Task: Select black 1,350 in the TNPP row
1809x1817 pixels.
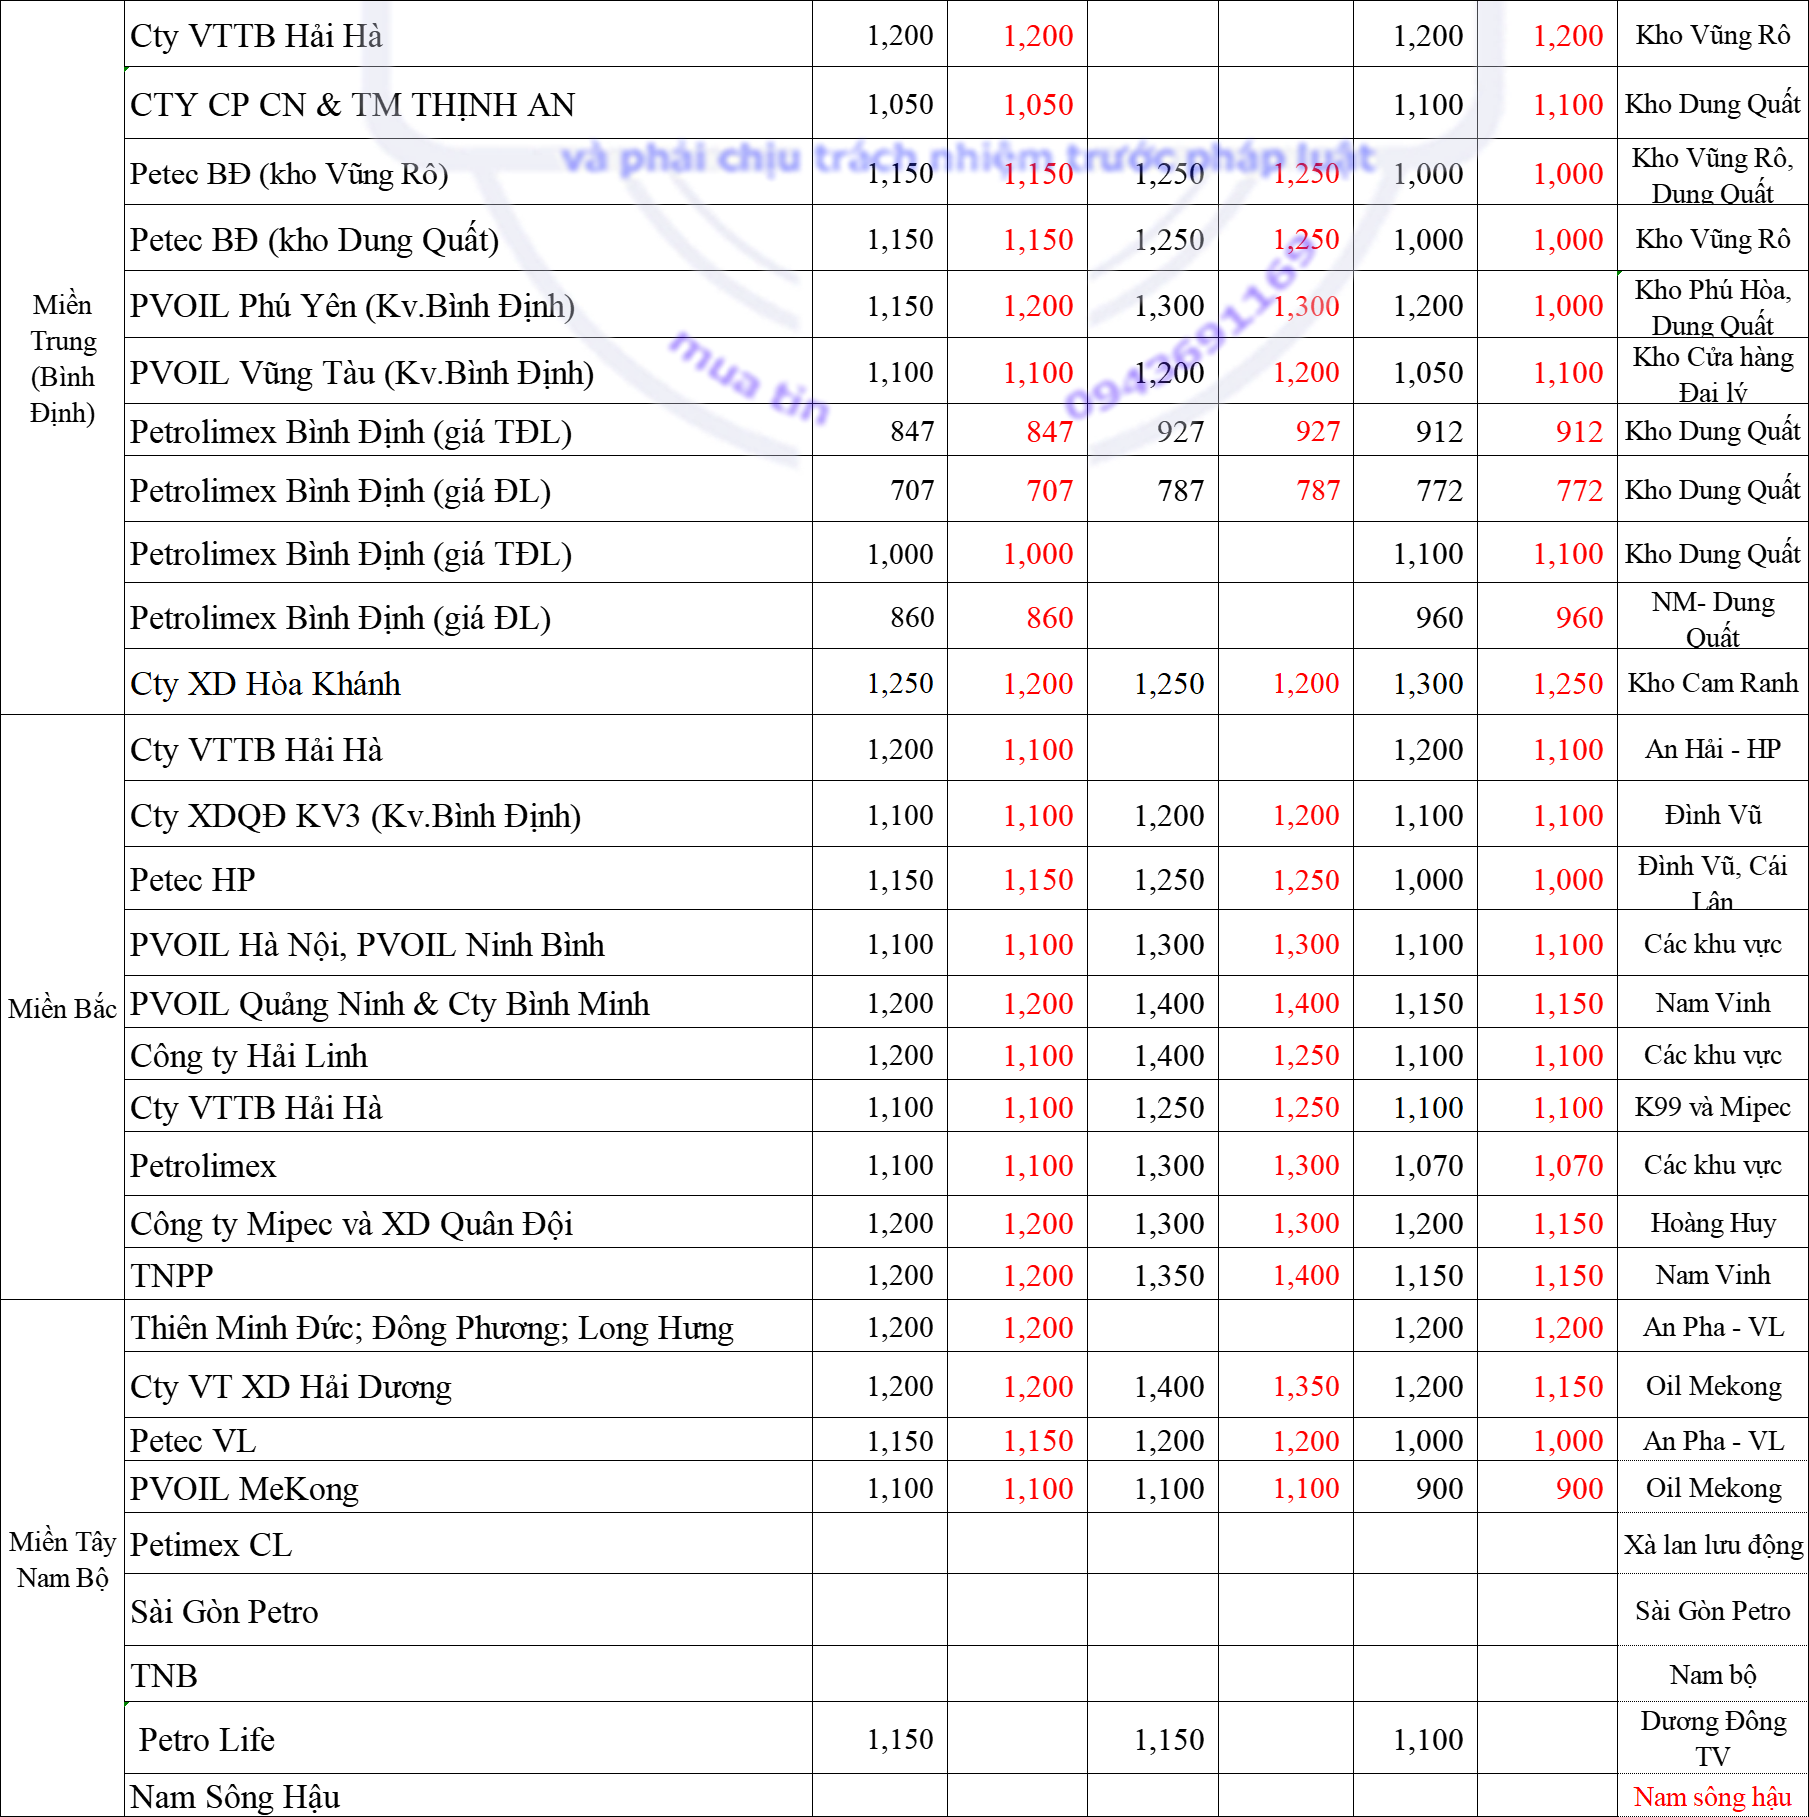Action: pos(1169,1275)
